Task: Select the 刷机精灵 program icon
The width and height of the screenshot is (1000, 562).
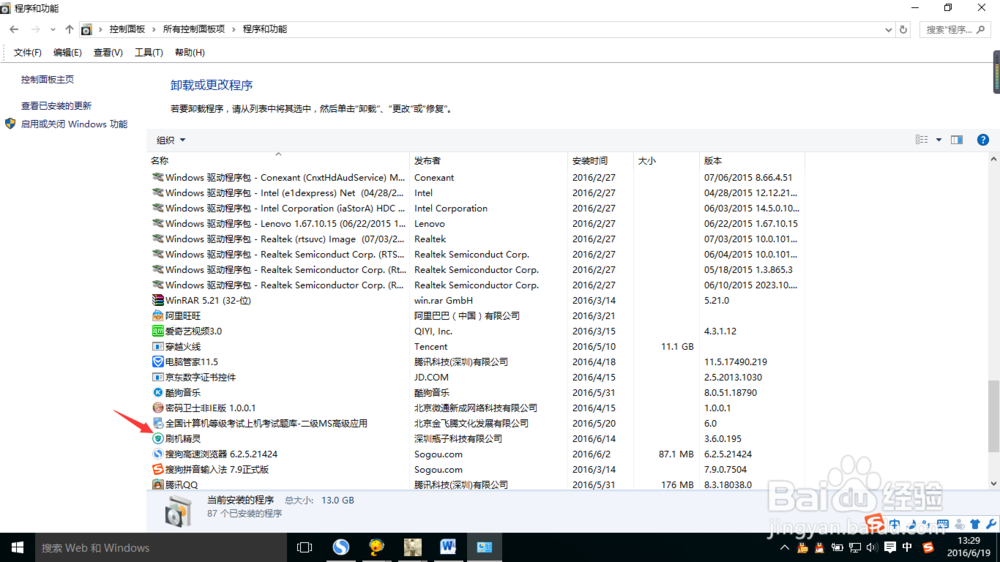Action: click(158, 439)
